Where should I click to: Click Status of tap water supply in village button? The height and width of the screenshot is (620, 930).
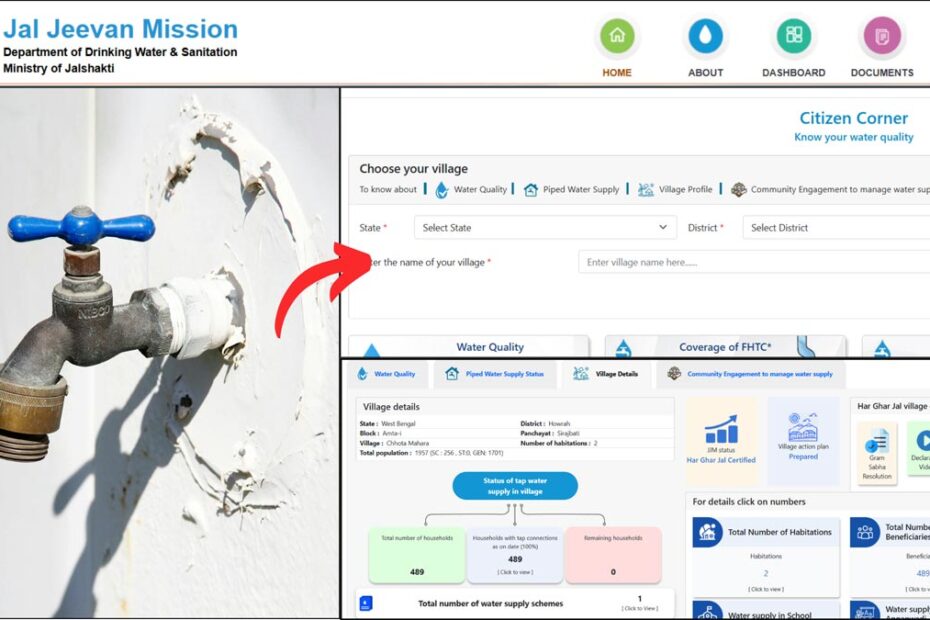tap(515, 486)
